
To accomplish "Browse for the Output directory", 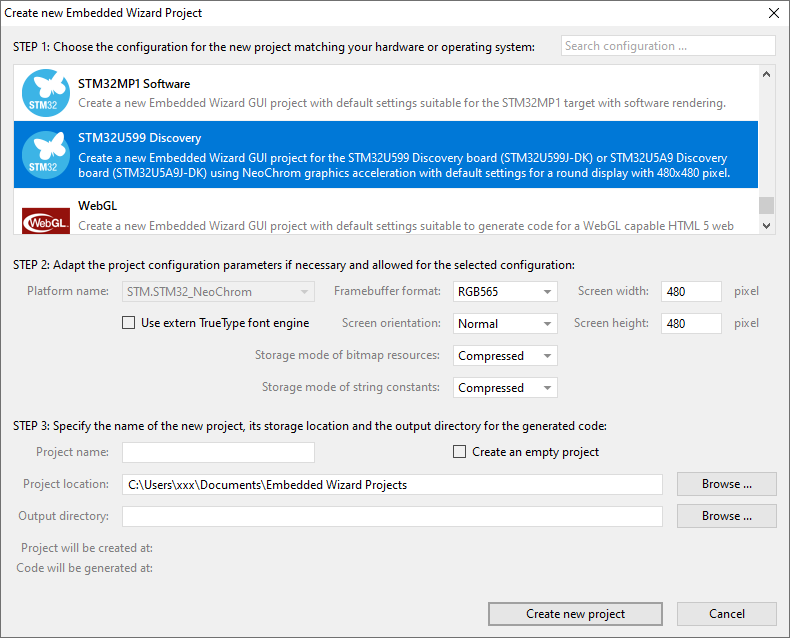I will click(x=726, y=516).
